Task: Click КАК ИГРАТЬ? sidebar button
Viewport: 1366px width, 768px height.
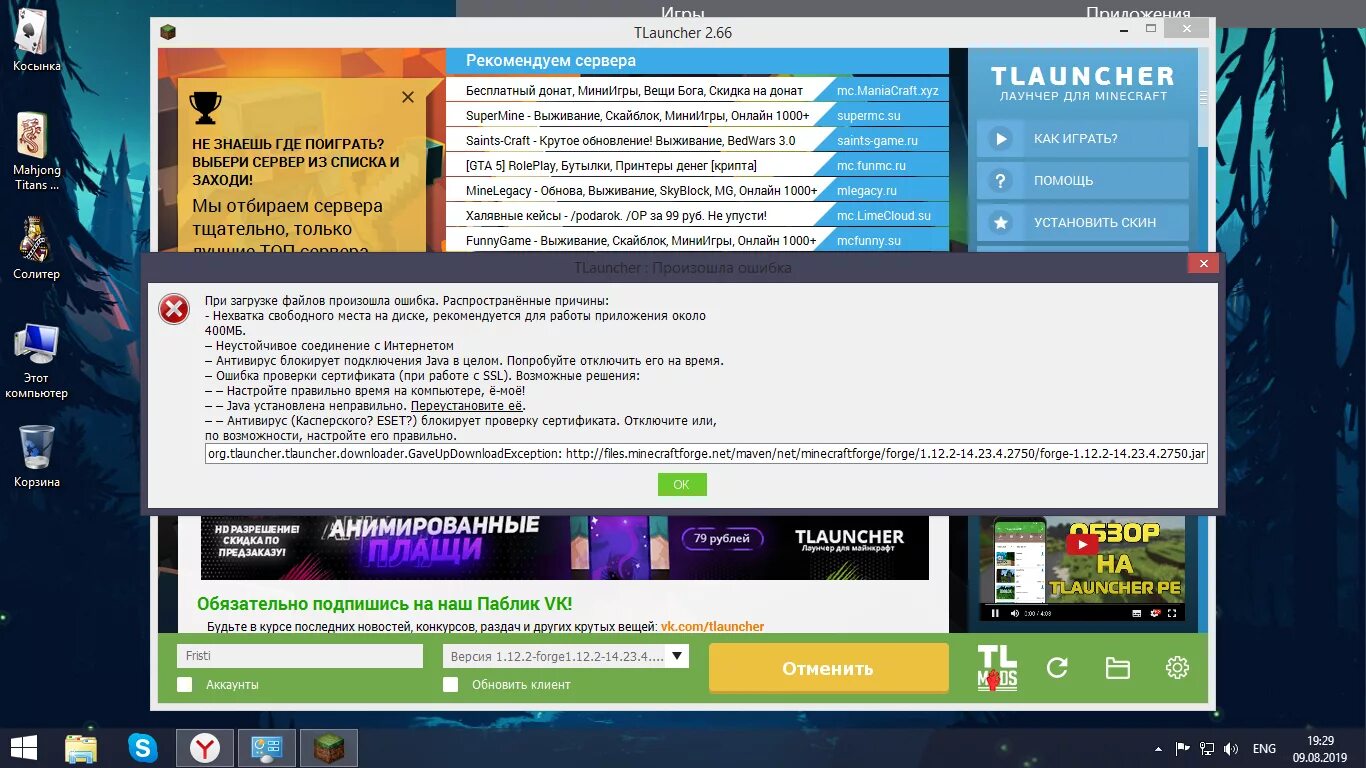Action: pos(1083,139)
